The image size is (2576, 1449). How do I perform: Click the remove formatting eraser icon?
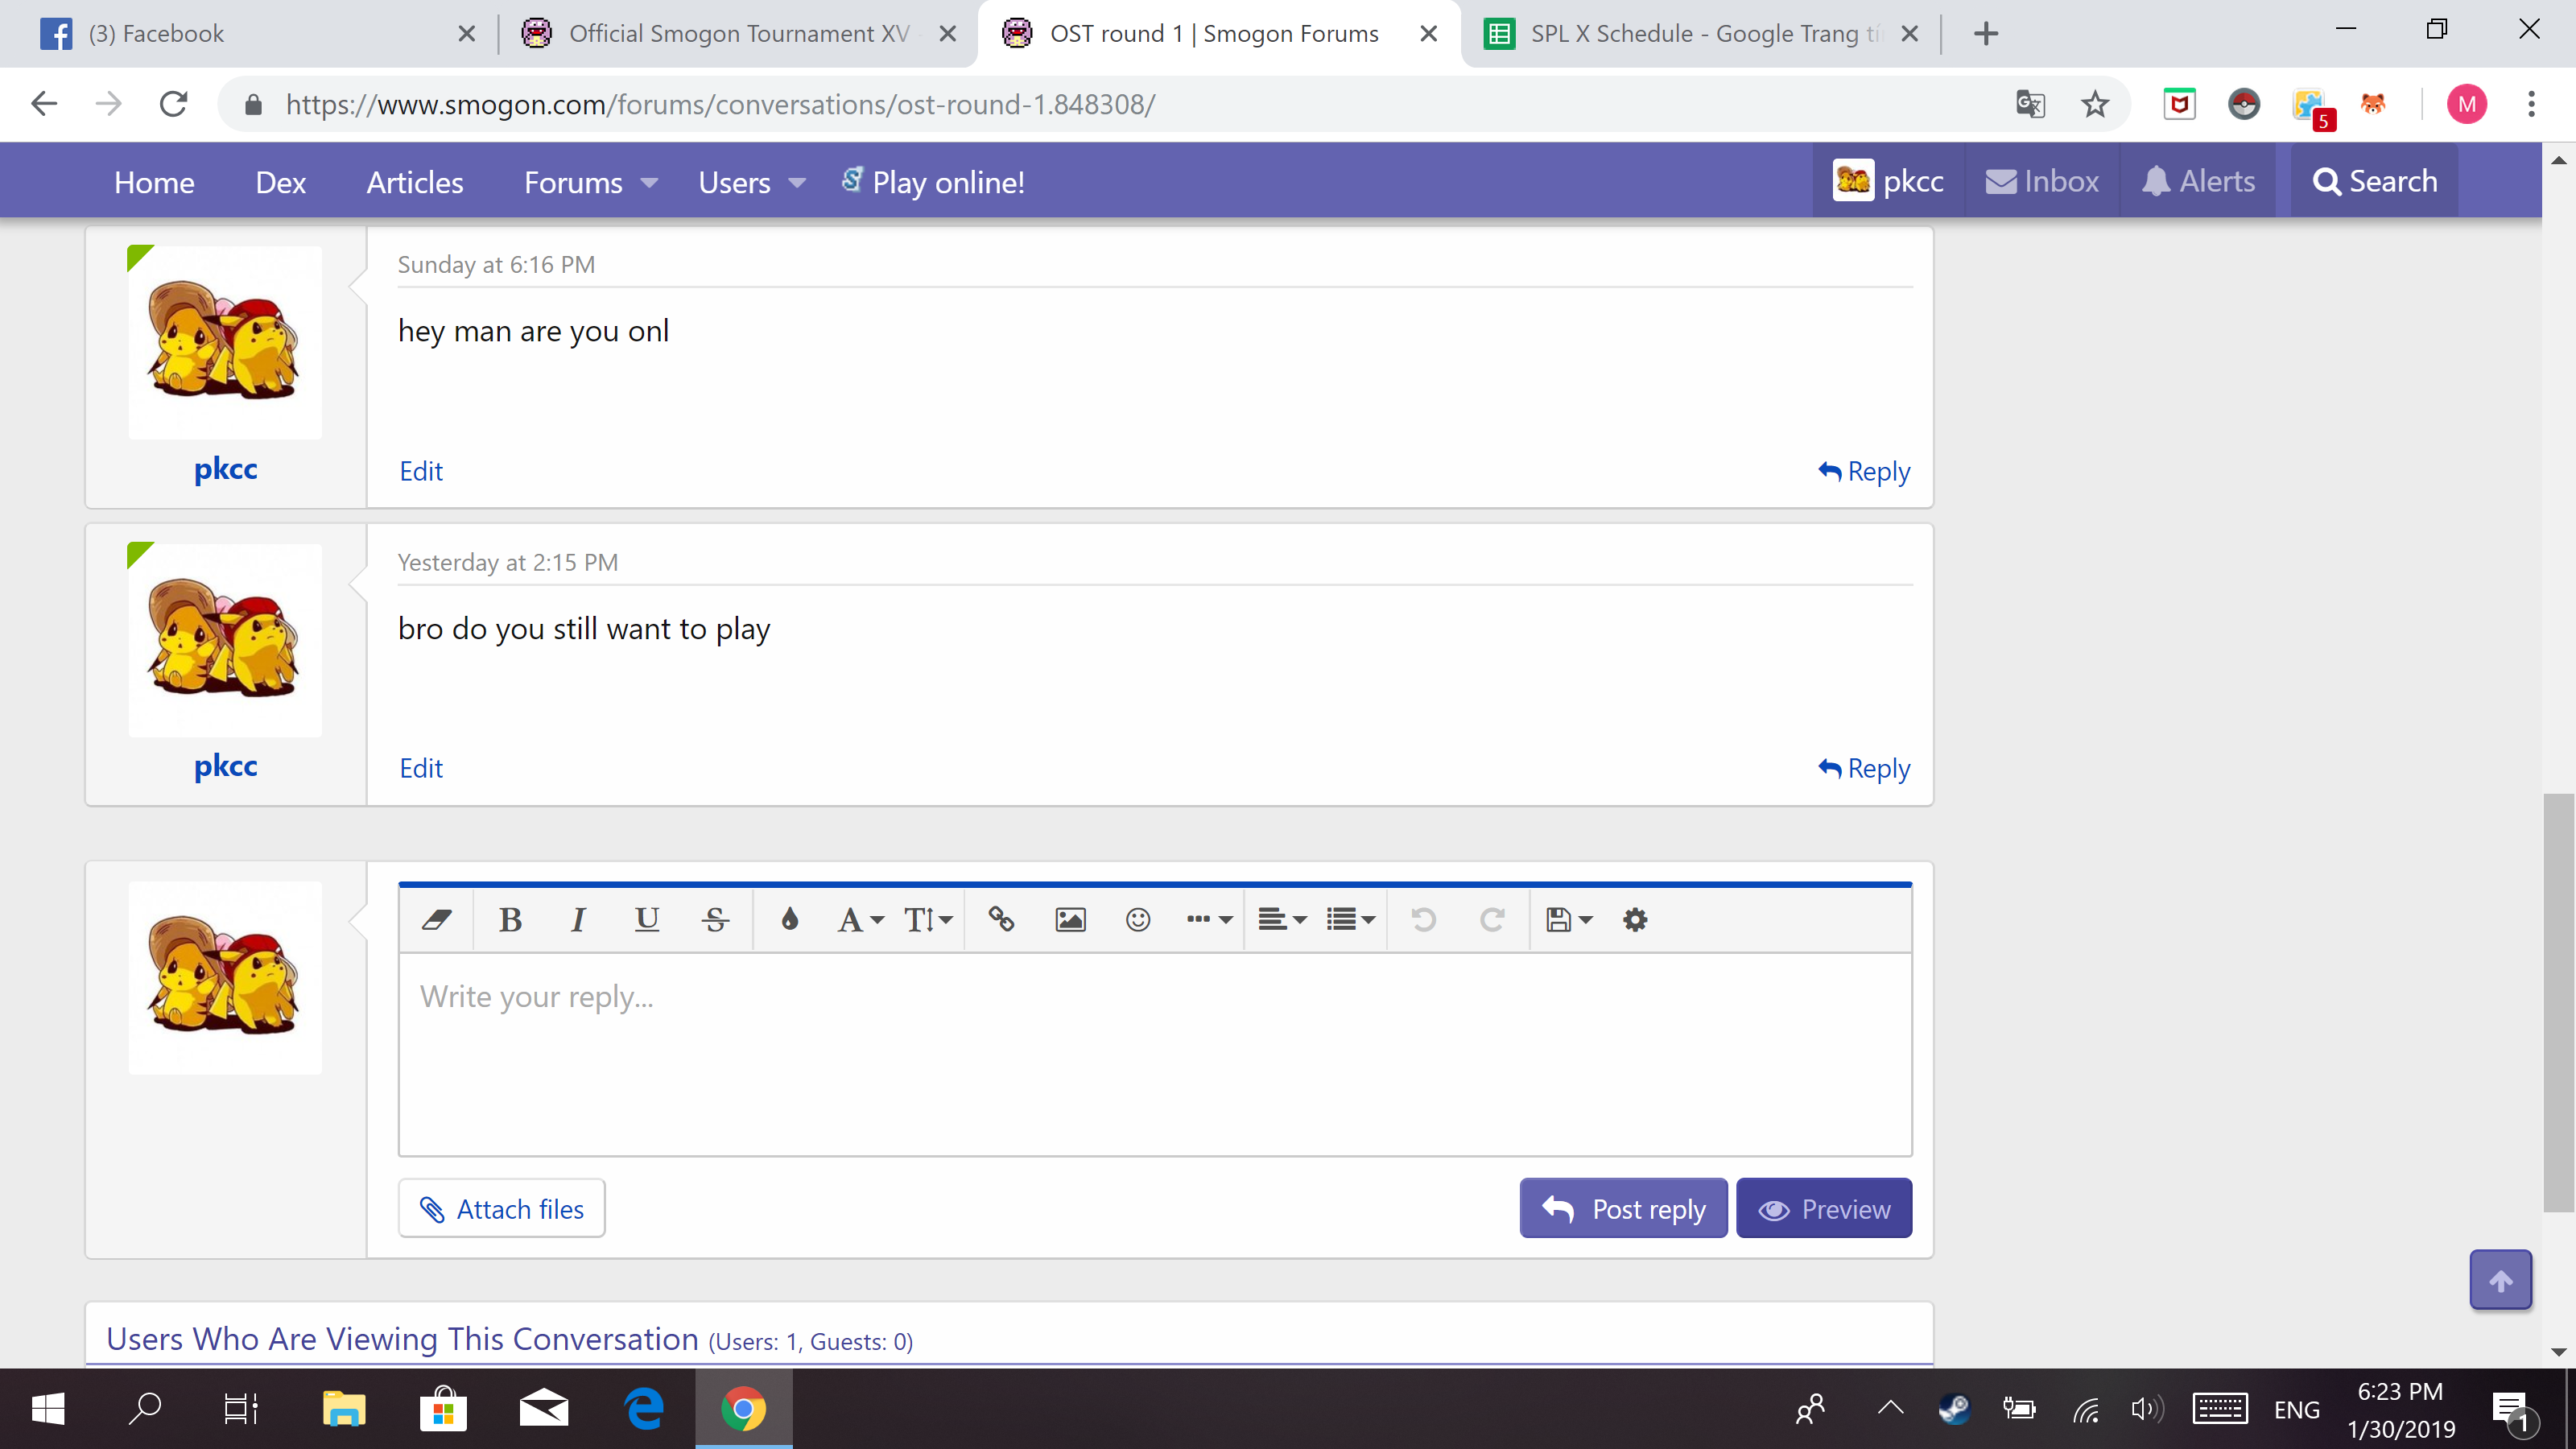436,919
